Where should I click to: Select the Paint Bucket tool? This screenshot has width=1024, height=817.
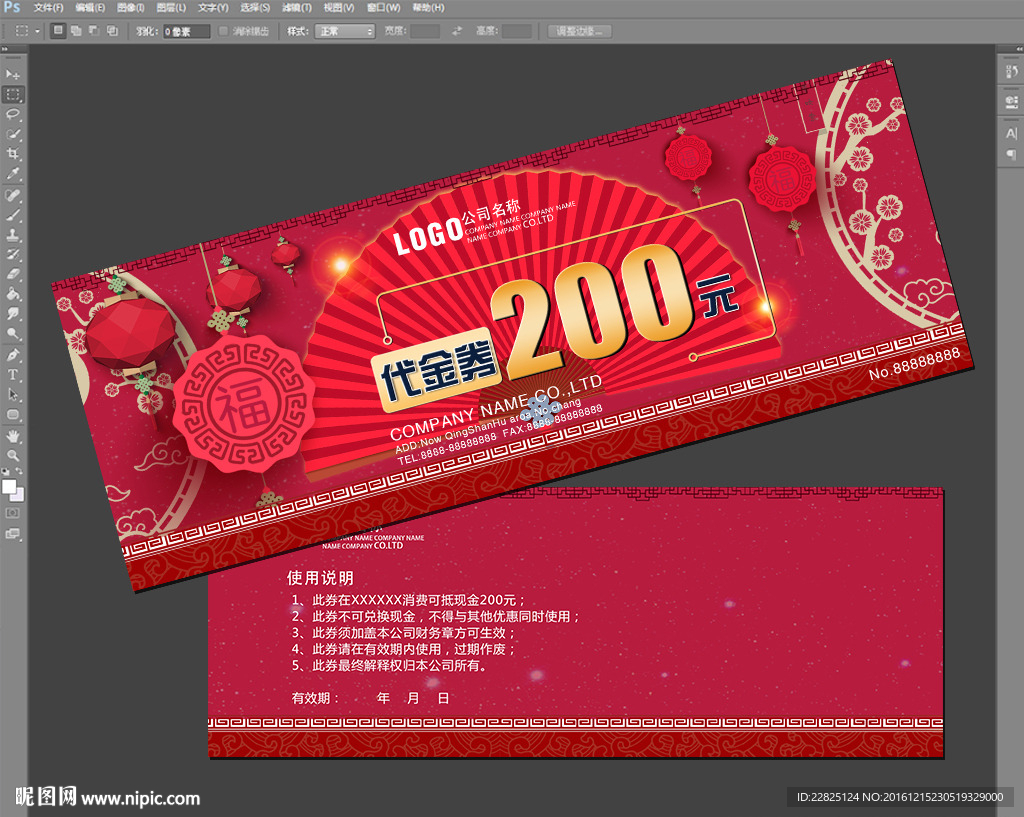click(12, 294)
